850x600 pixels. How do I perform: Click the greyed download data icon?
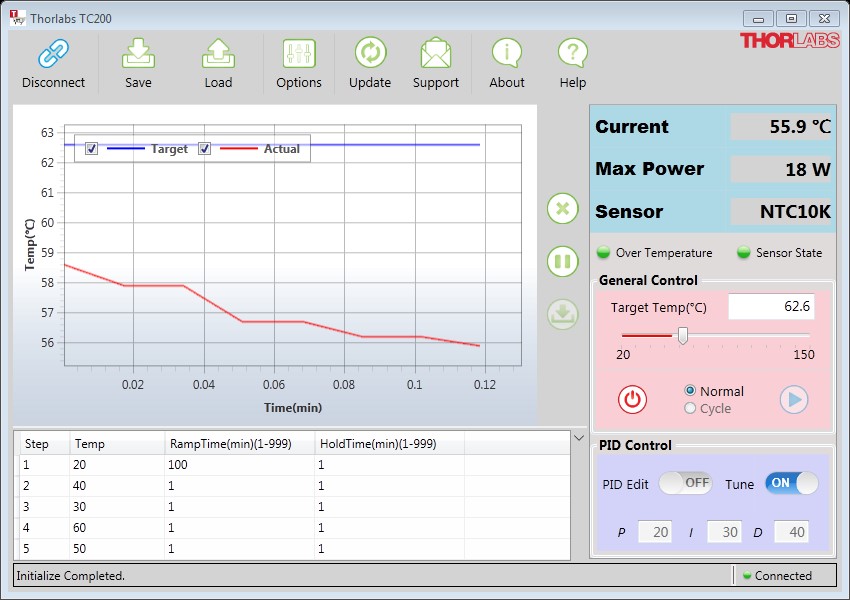click(563, 314)
